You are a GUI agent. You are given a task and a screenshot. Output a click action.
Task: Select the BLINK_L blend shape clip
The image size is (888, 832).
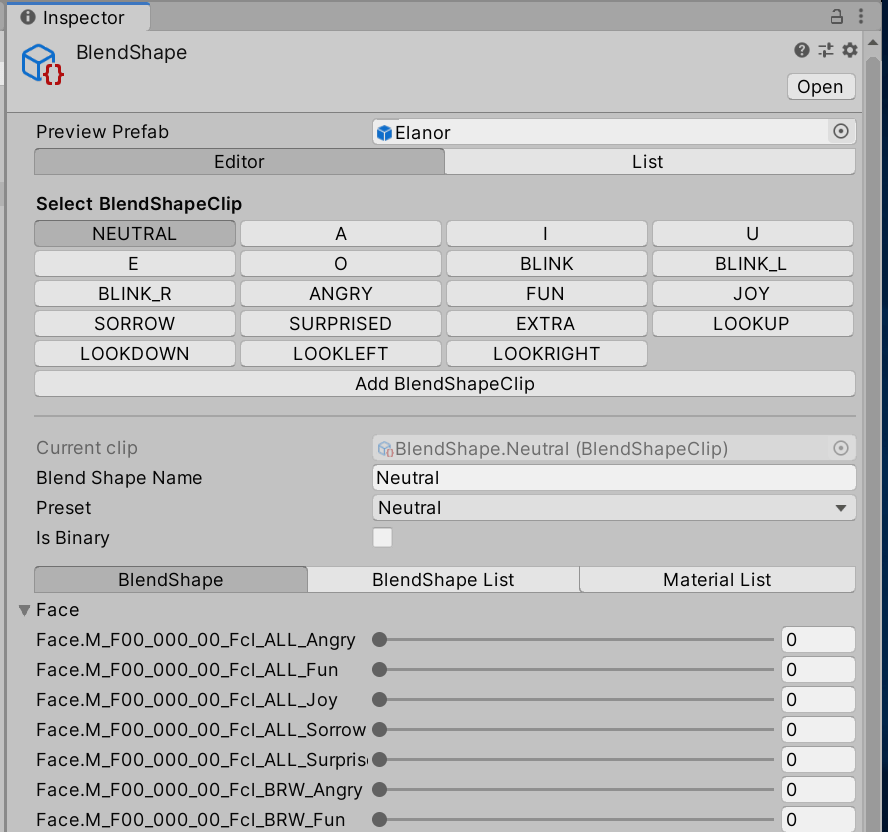752,264
